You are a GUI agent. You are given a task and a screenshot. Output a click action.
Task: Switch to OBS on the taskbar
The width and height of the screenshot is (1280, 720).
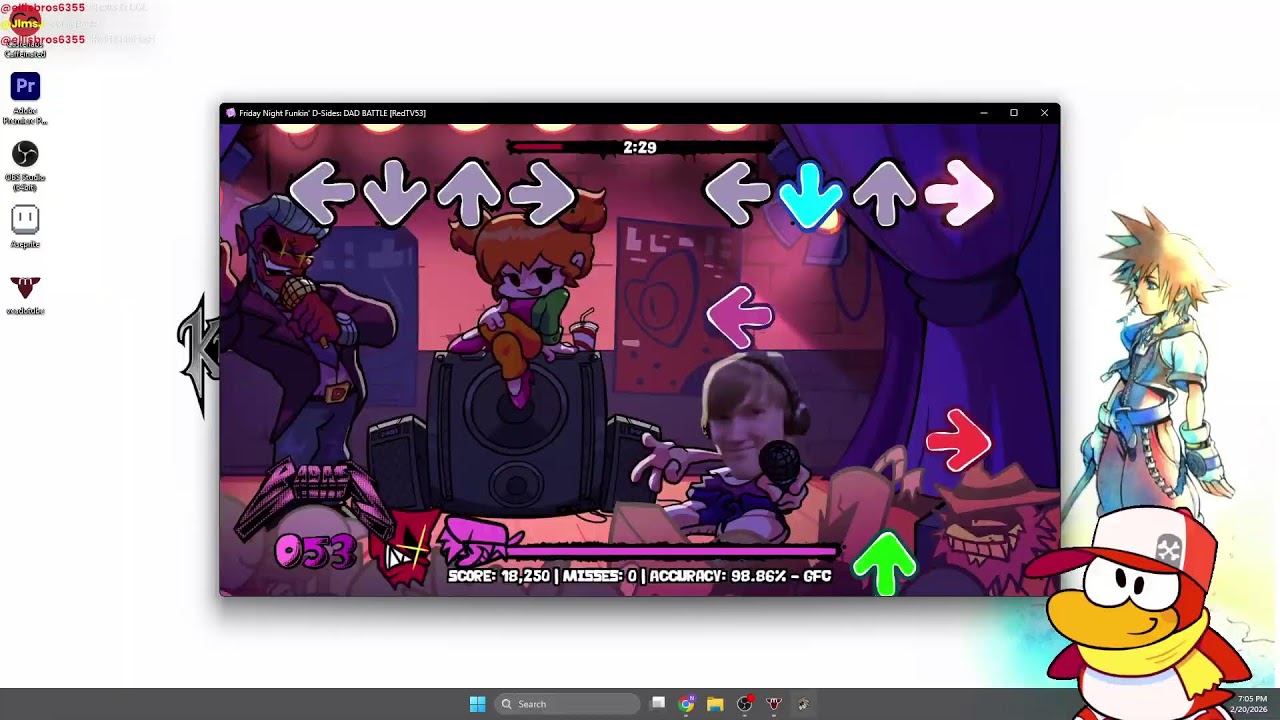(744, 704)
